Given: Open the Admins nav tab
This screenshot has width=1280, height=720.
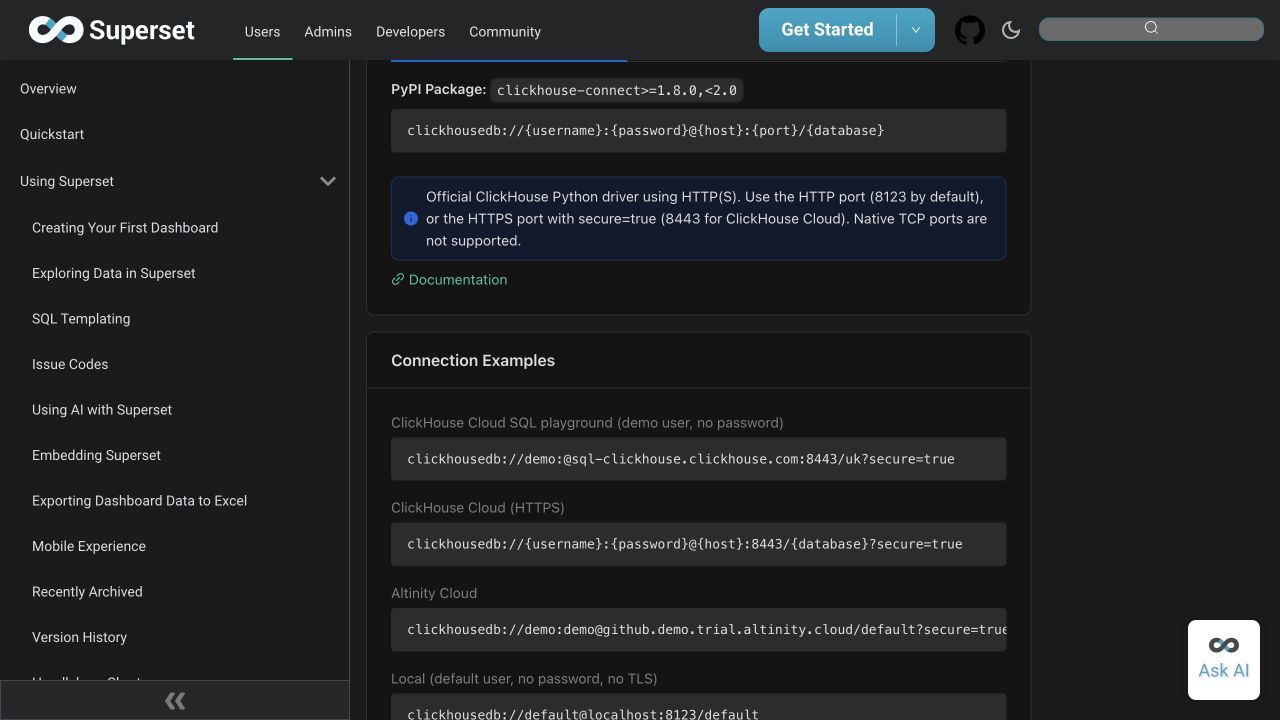Looking at the screenshot, I should 328,31.
